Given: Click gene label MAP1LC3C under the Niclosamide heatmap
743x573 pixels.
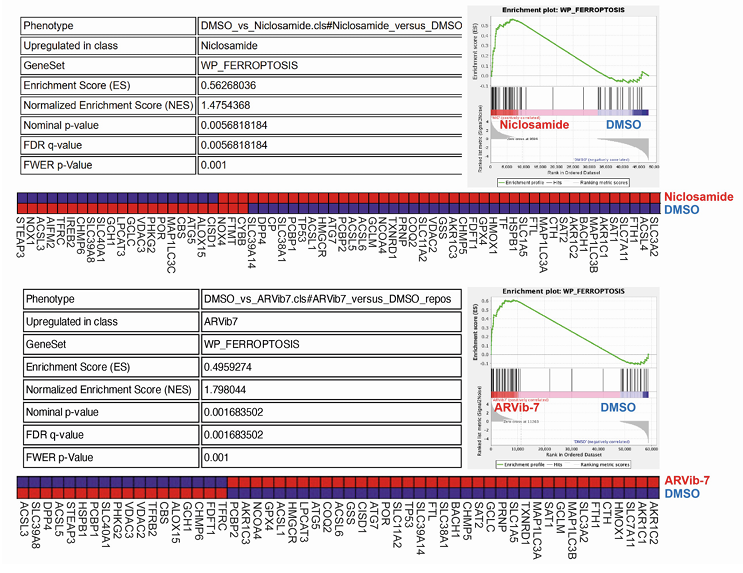Looking at the screenshot, I should [172, 245].
